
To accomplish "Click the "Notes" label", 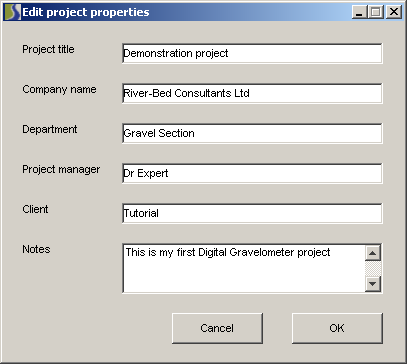I will pyautogui.click(x=36, y=249).
